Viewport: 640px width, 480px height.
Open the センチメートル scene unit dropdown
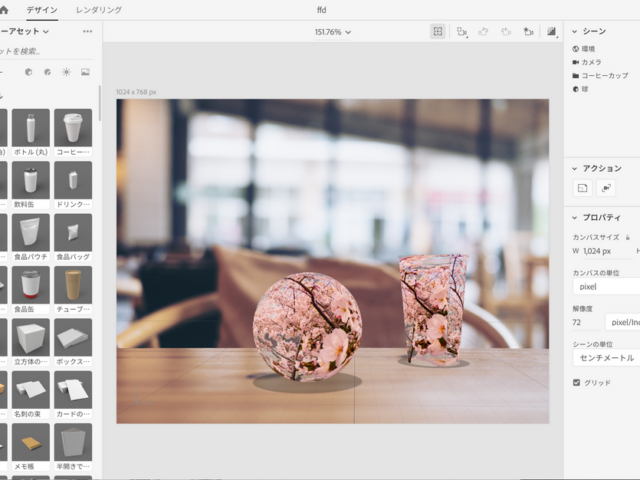(605, 357)
